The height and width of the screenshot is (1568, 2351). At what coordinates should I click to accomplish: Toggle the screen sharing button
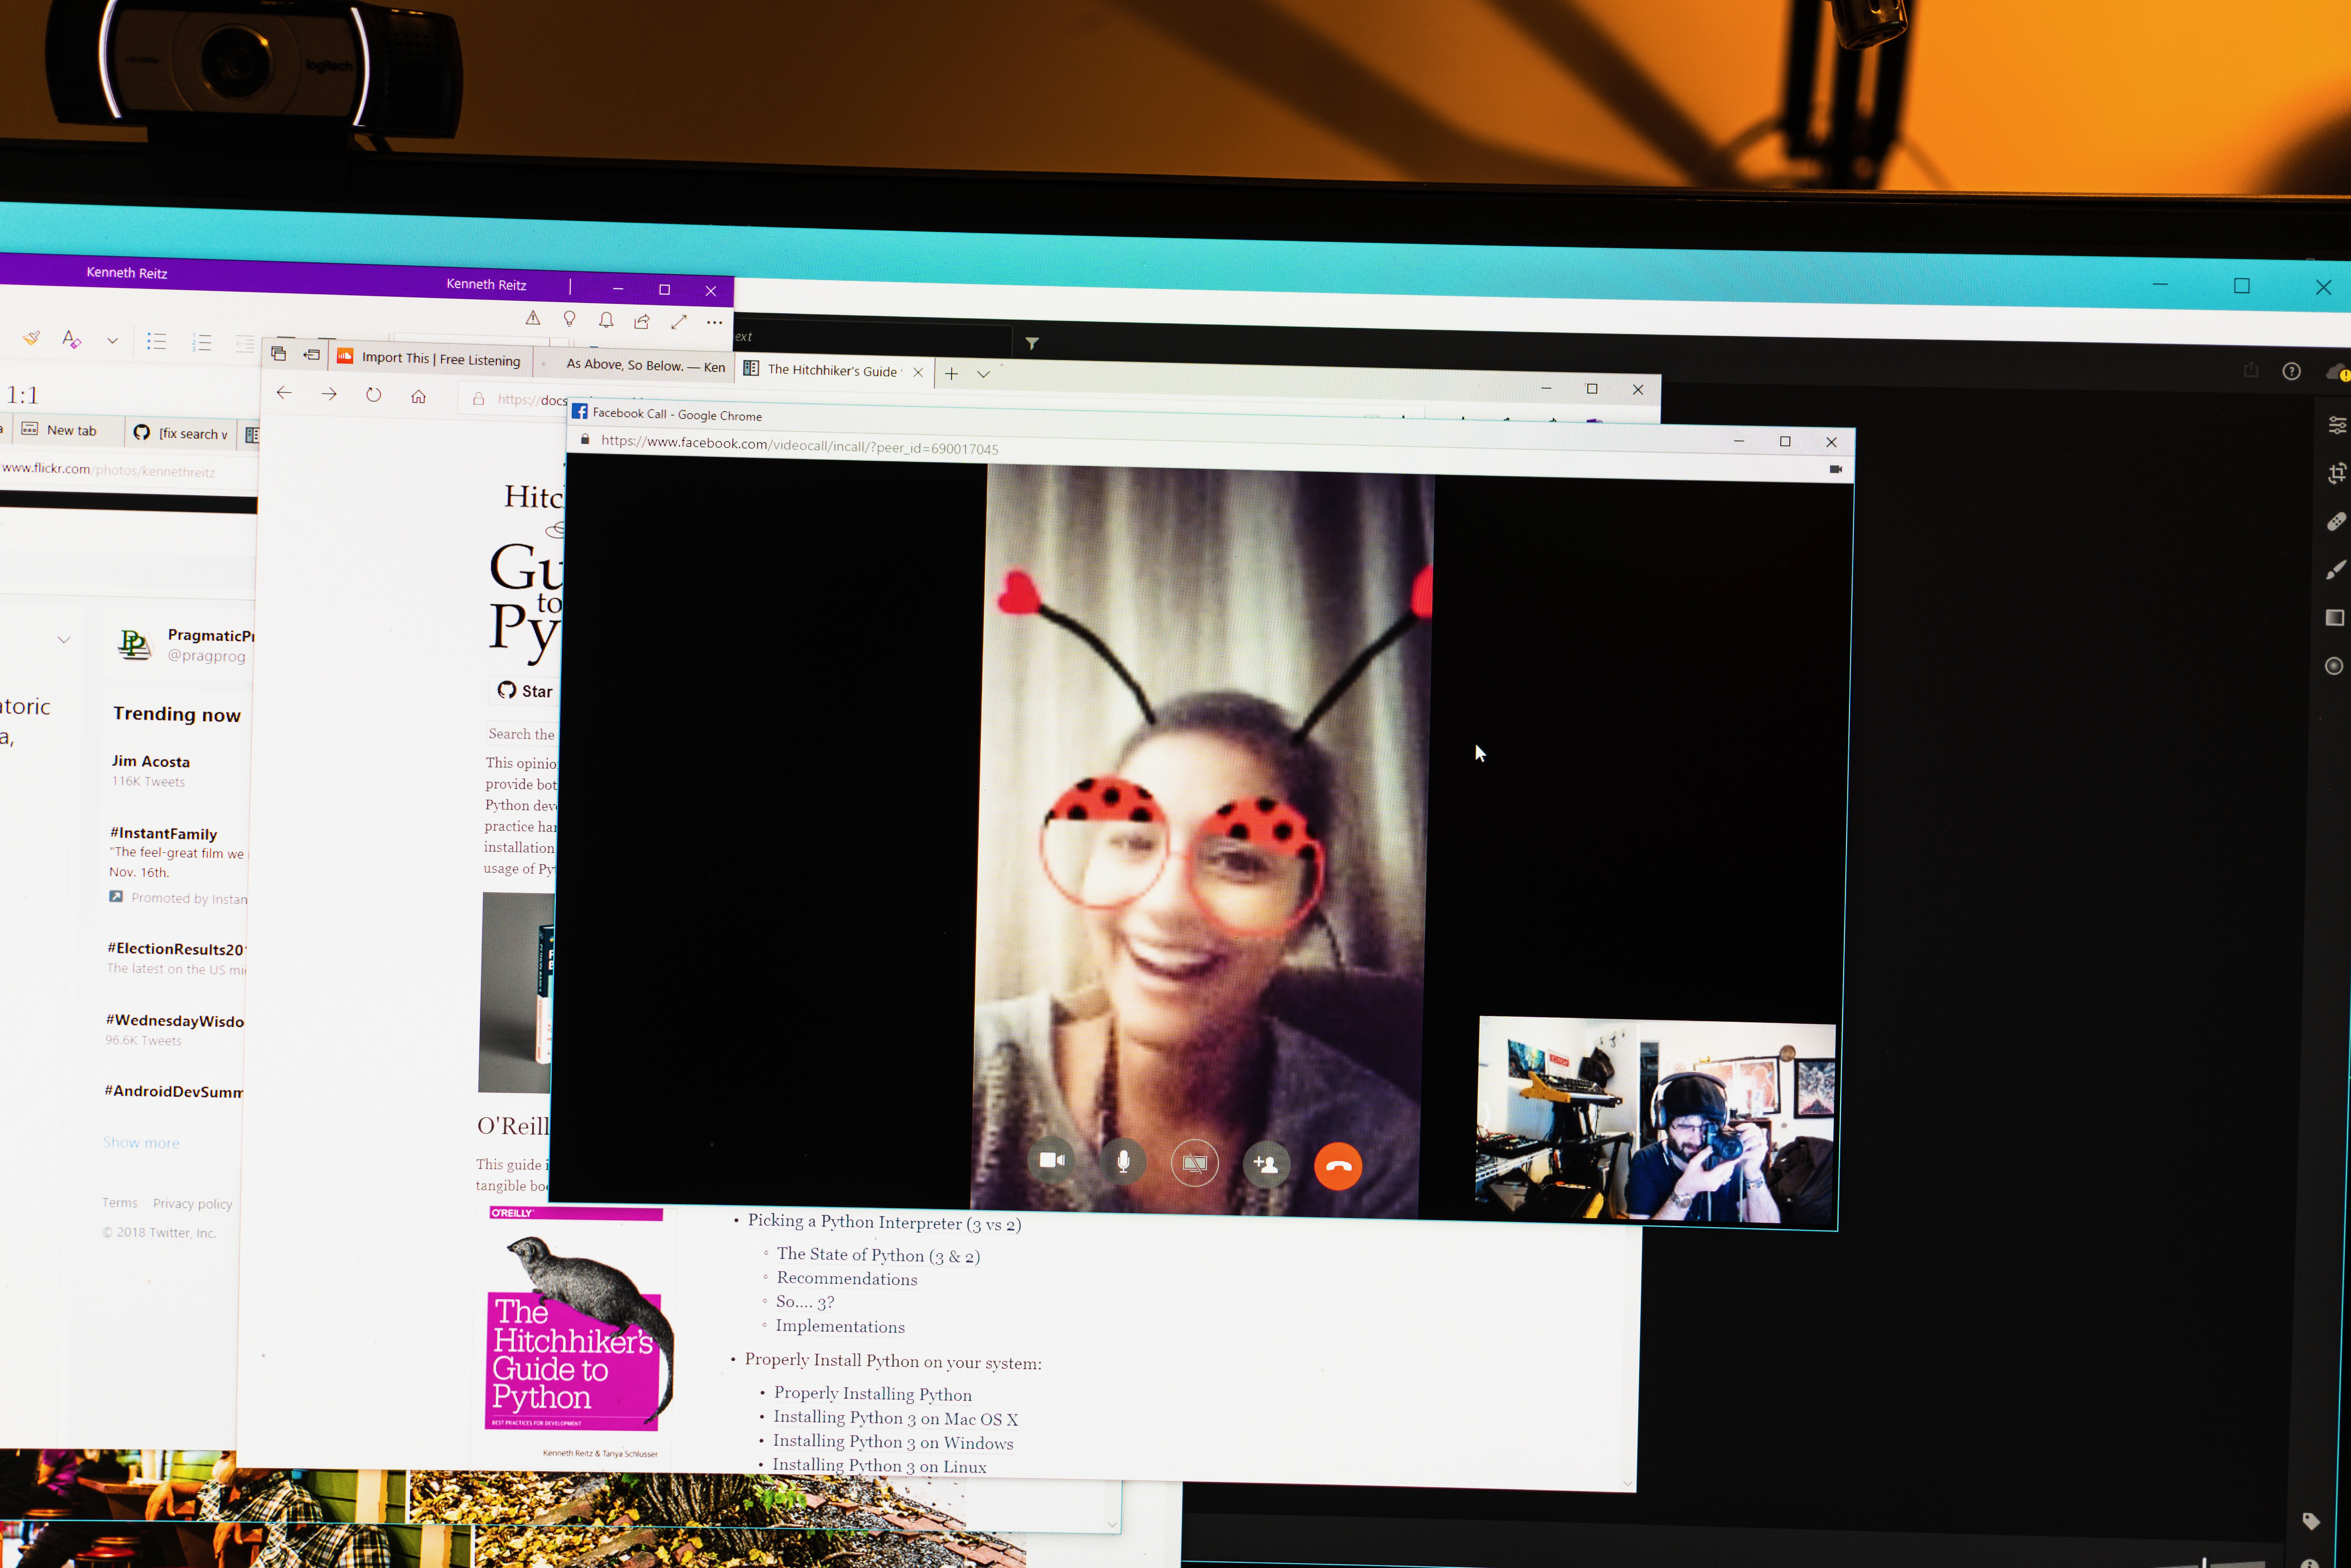[1195, 1163]
